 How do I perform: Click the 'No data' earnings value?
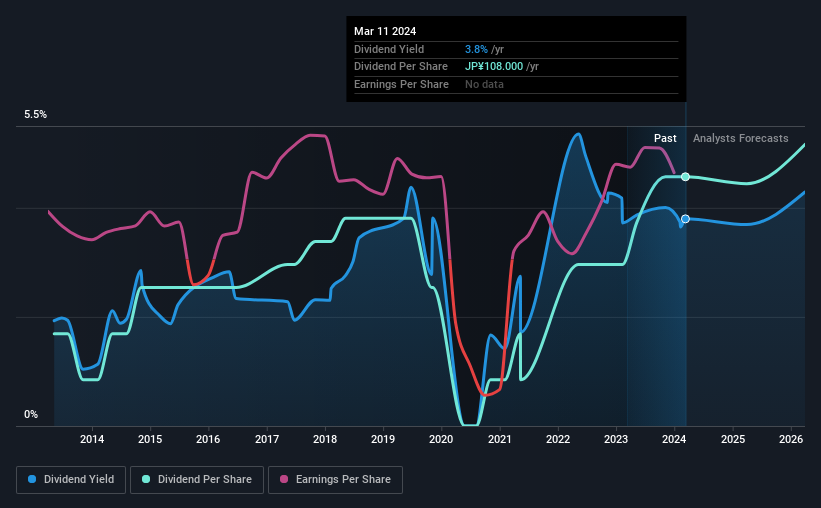(484, 84)
